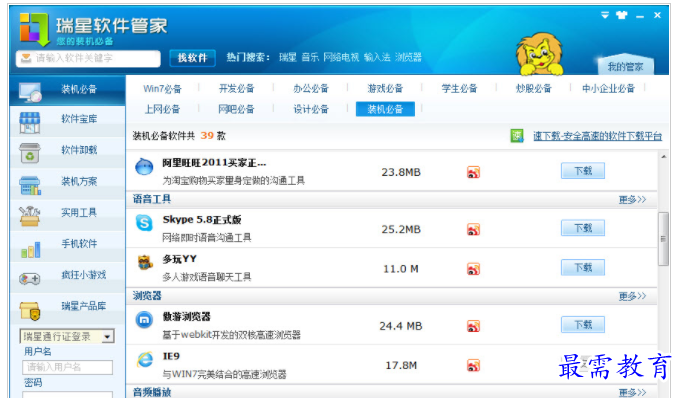
Task: Click the 多玩YY title text
Action: click(180, 259)
